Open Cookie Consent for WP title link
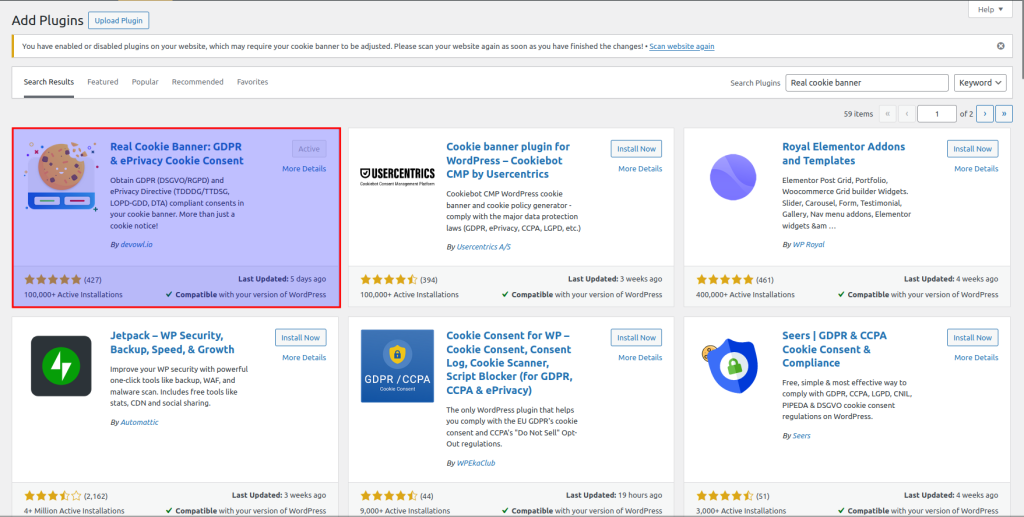1024x517 pixels. click(x=509, y=363)
